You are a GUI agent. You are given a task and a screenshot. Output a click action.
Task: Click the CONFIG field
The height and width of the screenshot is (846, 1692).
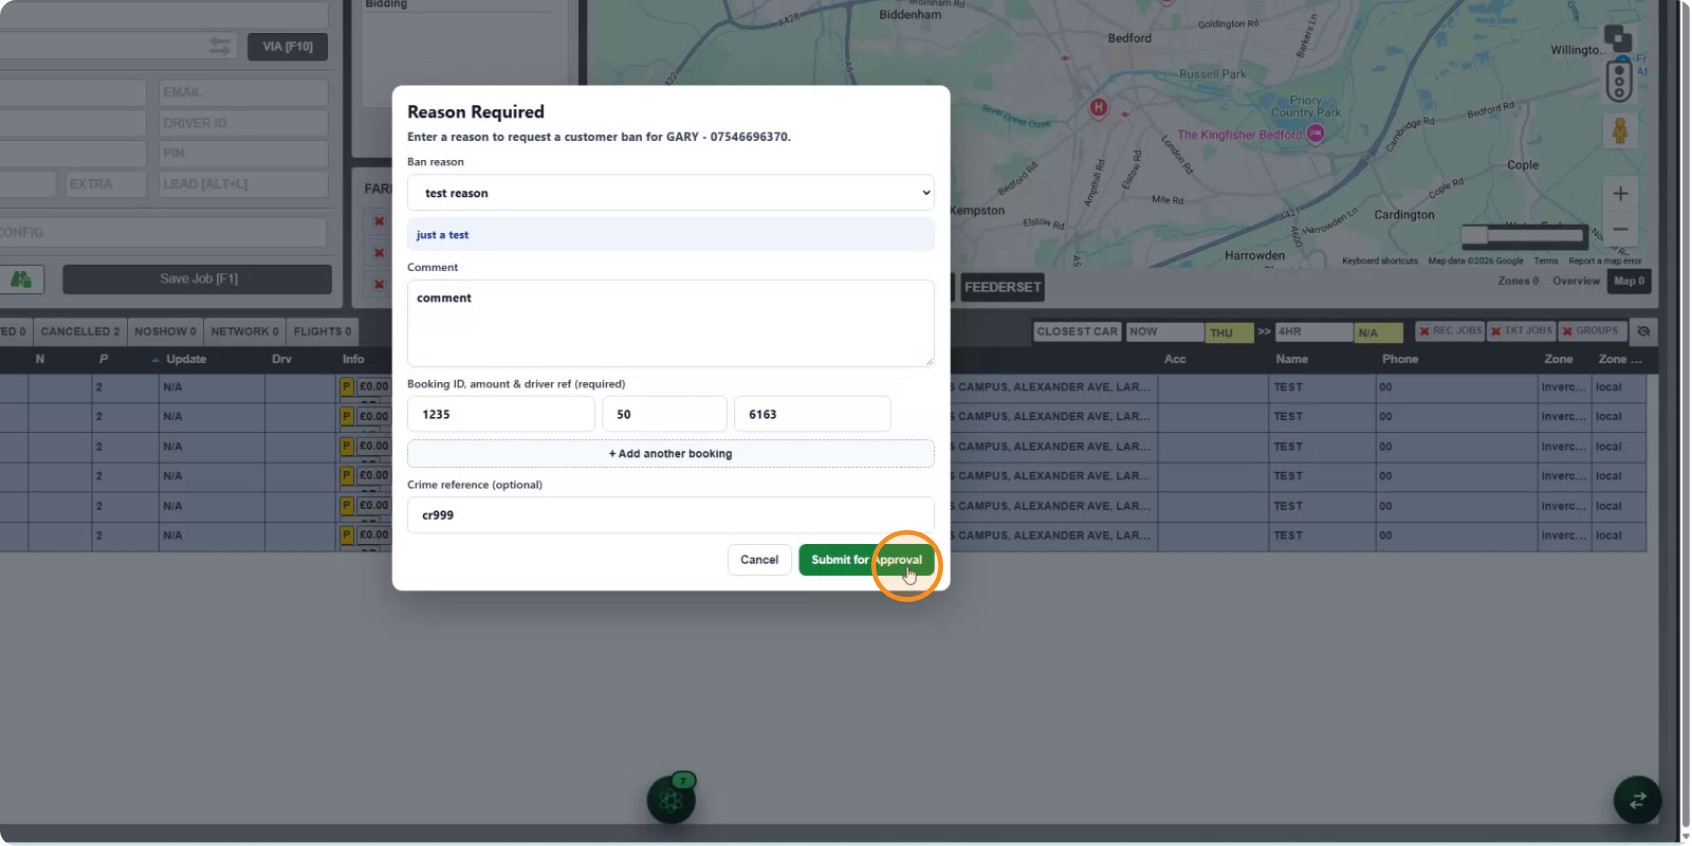pos(163,232)
